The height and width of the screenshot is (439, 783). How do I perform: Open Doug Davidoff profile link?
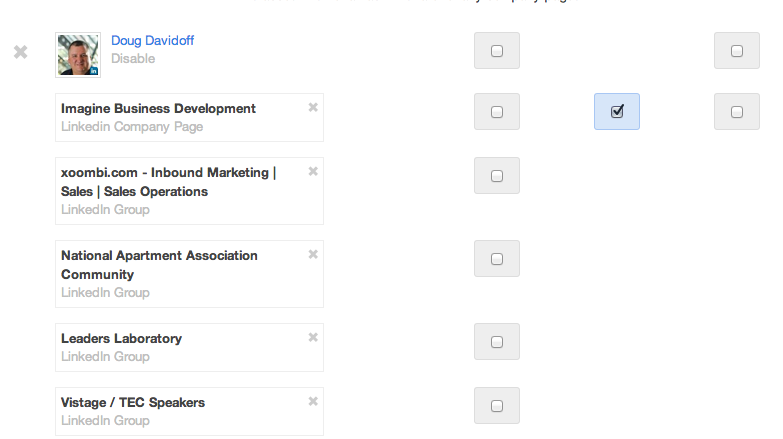click(152, 40)
